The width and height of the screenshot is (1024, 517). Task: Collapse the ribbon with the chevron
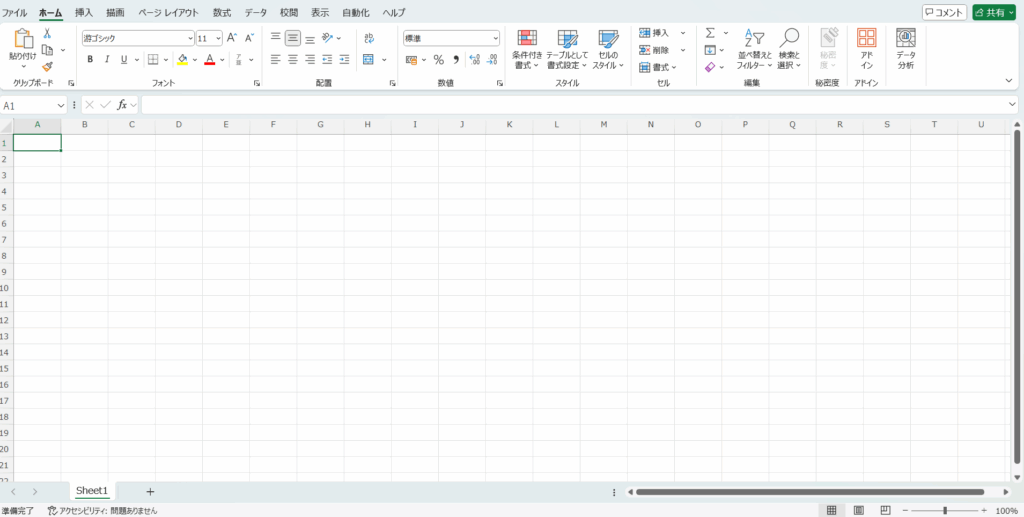(1008, 80)
